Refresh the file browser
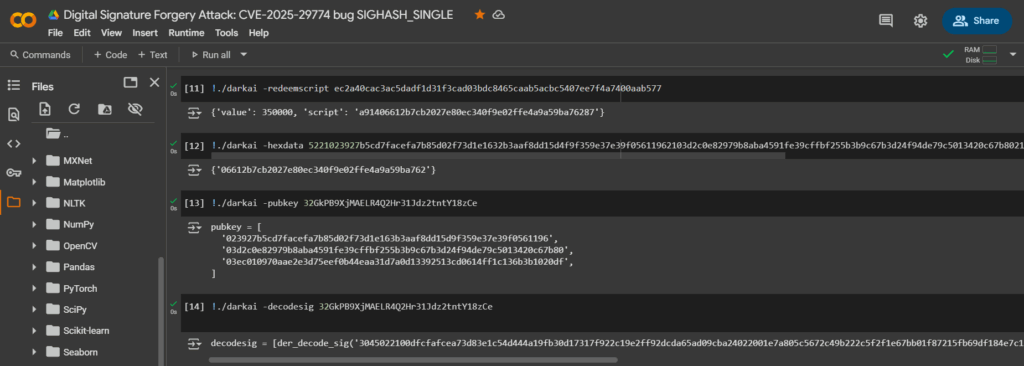The width and height of the screenshot is (1024, 366). tap(74, 109)
